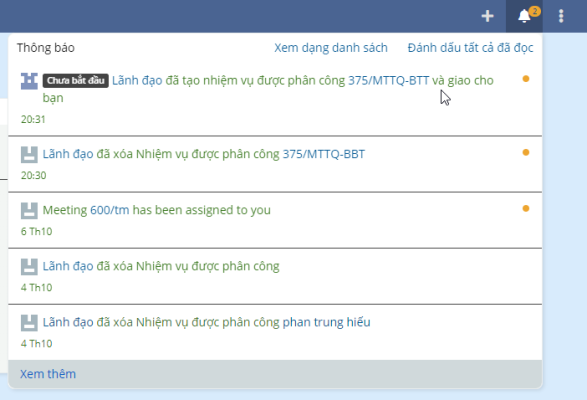Open the 375/MTTQ-BBT link in deleted notification
Screen dimensions: 587x400
tap(323, 154)
